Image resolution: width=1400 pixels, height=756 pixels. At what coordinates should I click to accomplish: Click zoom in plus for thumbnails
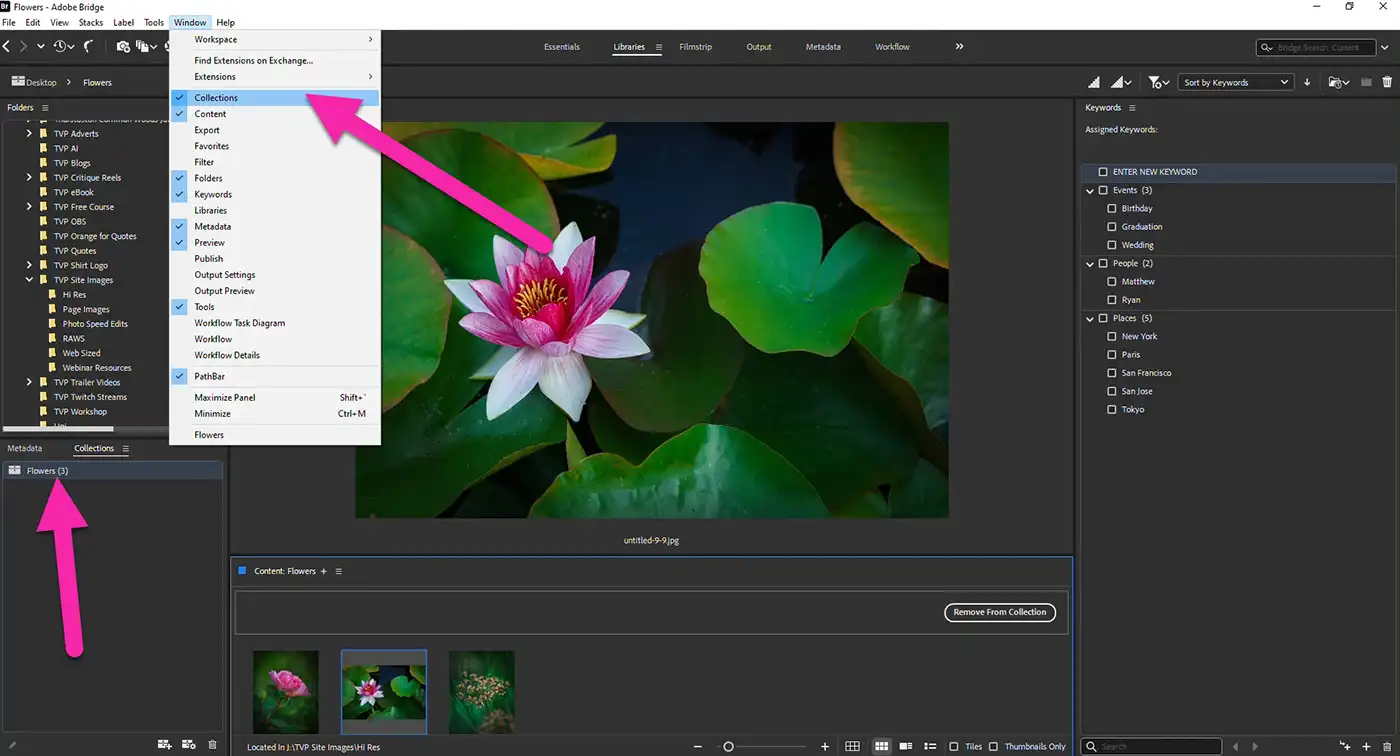tap(825, 747)
